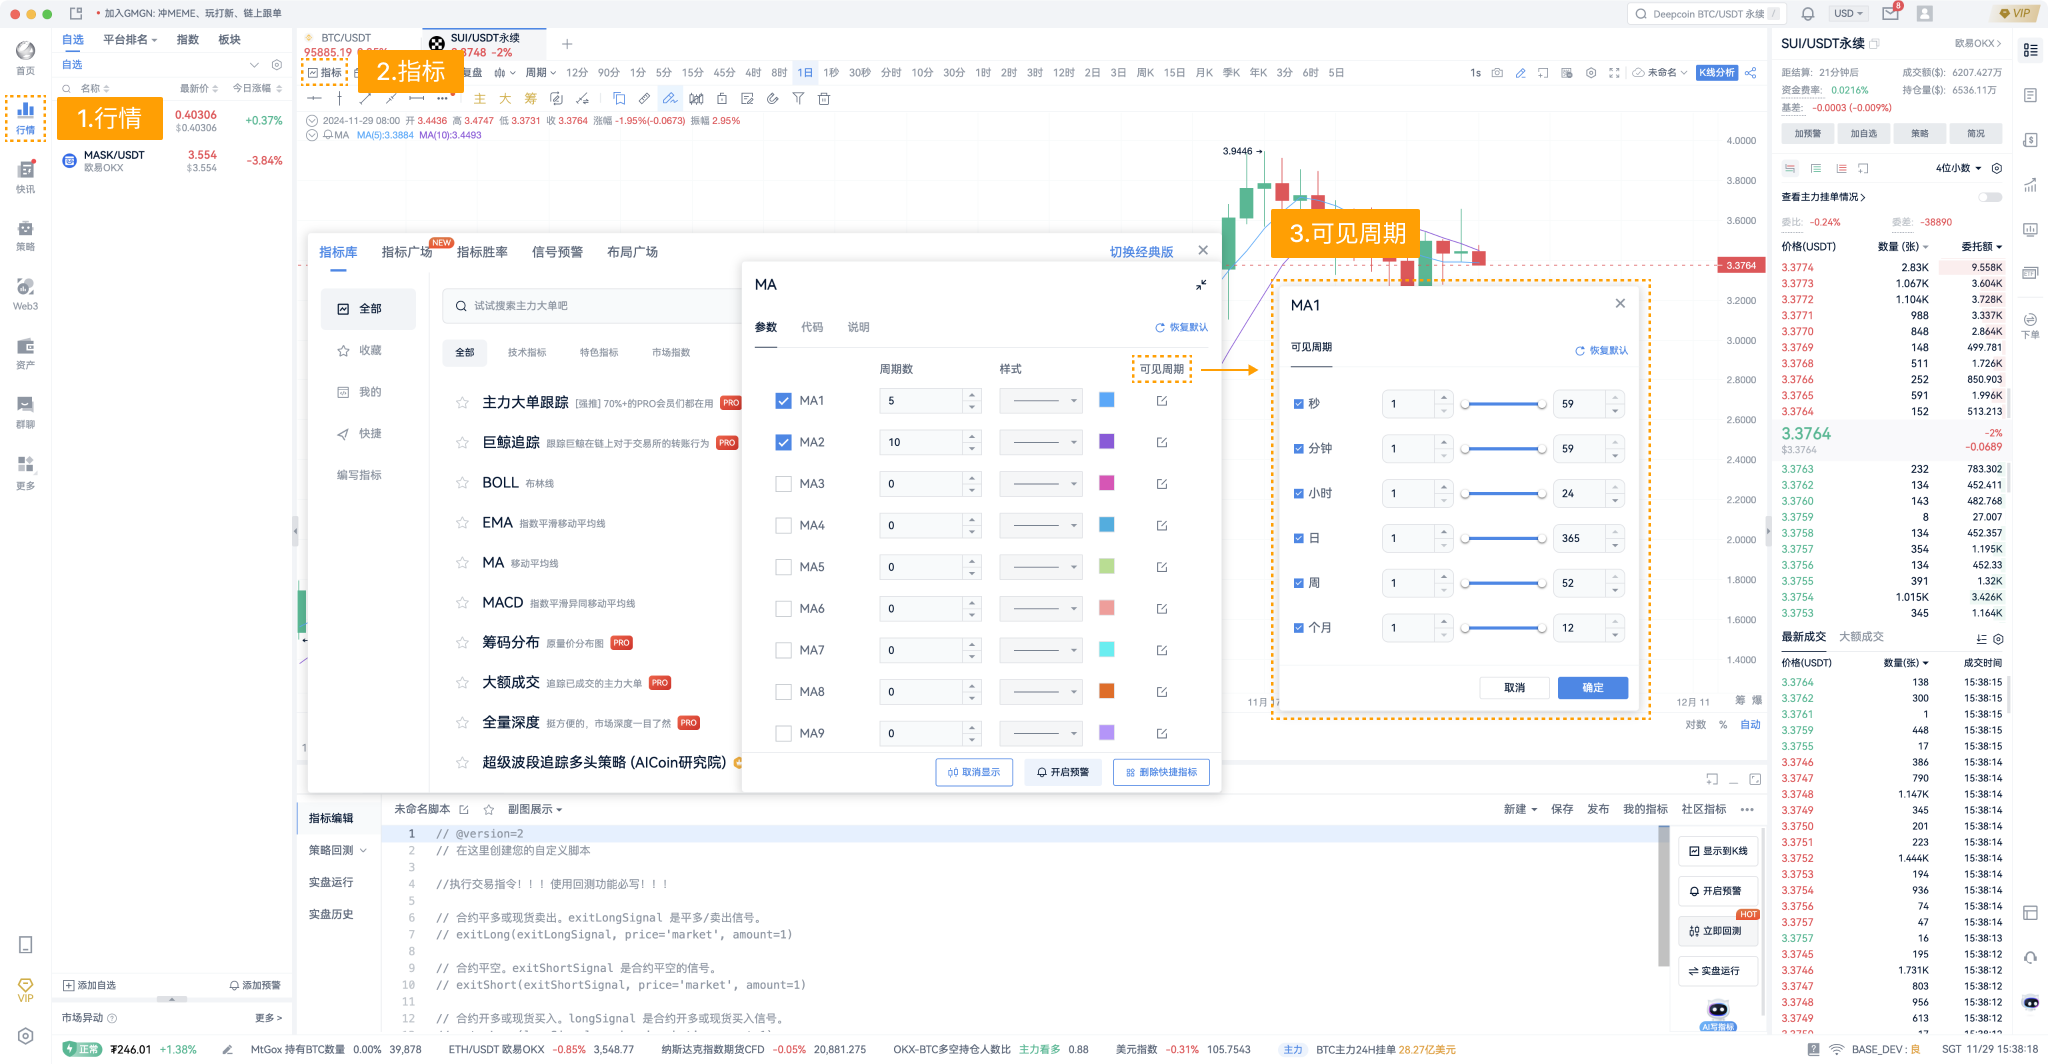Click the order book settings gear icon
This screenshot has height=1064, width=2048.
click(1997, 168)
